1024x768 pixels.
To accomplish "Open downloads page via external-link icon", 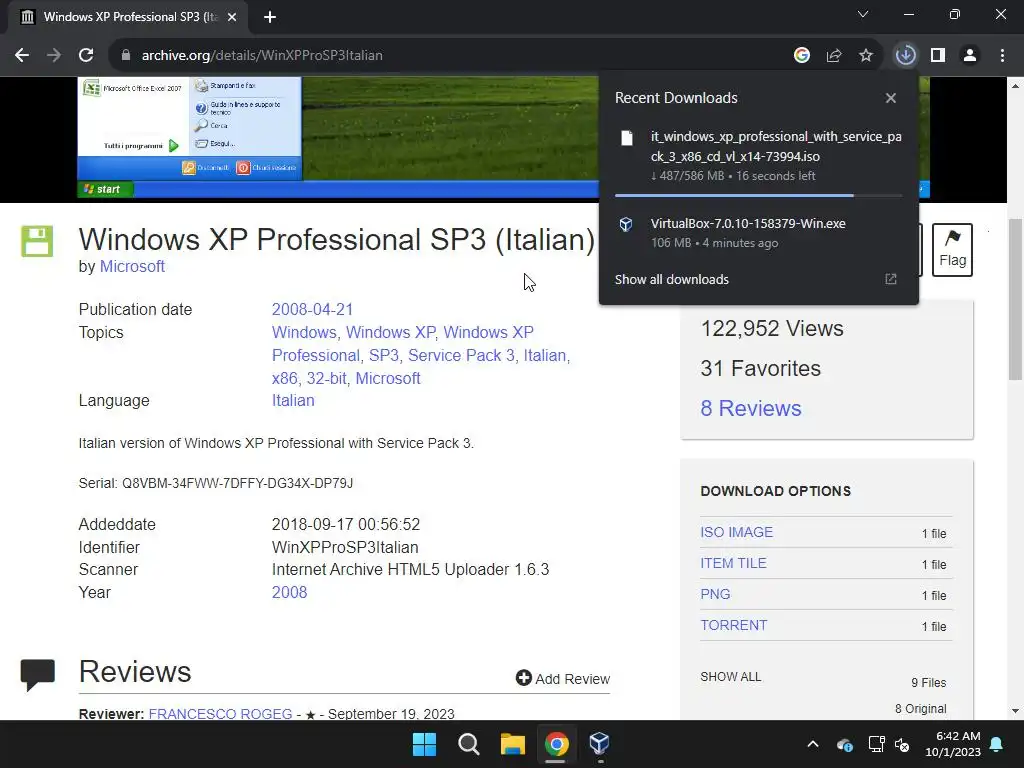I will (891, 280).
